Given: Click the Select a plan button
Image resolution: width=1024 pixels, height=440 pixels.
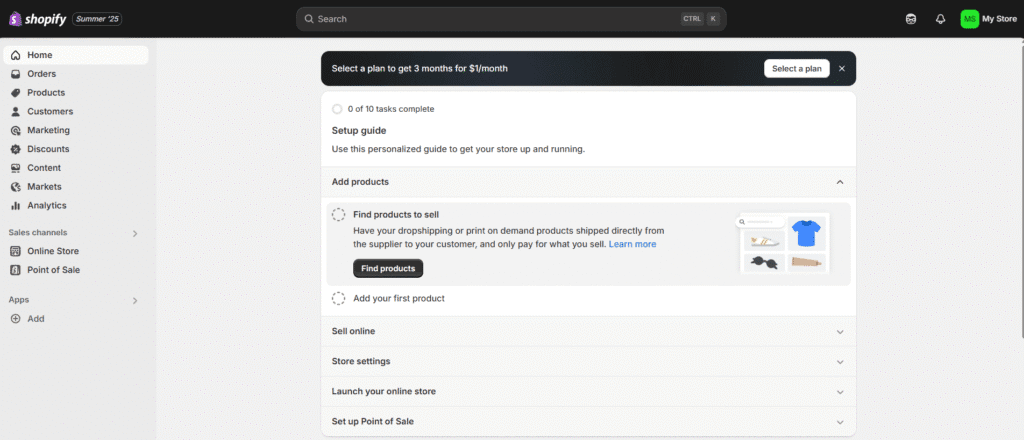Looking at the screenshot, I should click(x=797, y=69).
